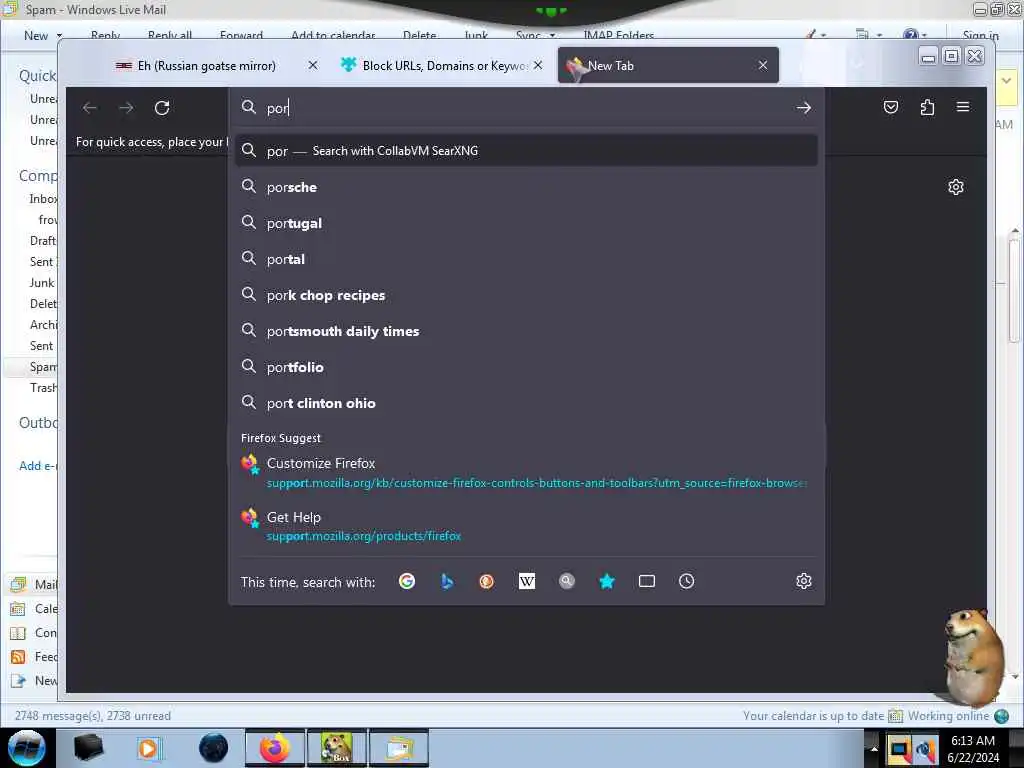The height and width of the screenshot is (768, 1024).
Task: Open Windows Media Player taskbar icon
Action: (148, 748)
